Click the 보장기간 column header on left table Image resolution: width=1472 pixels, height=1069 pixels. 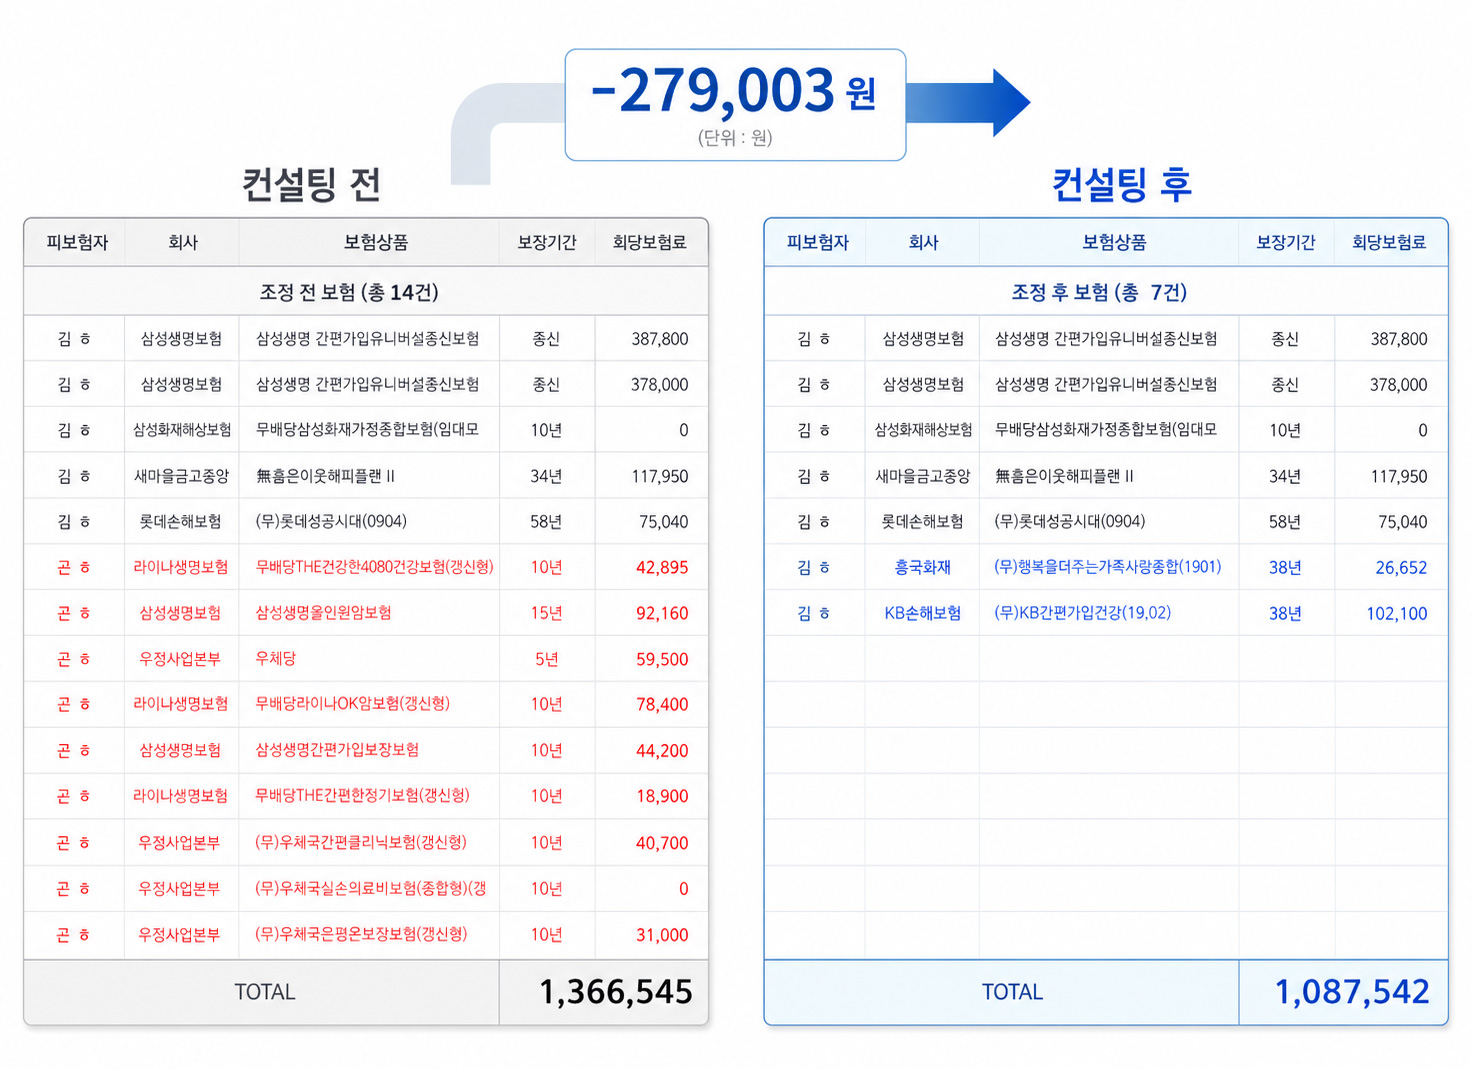point(546,241)
